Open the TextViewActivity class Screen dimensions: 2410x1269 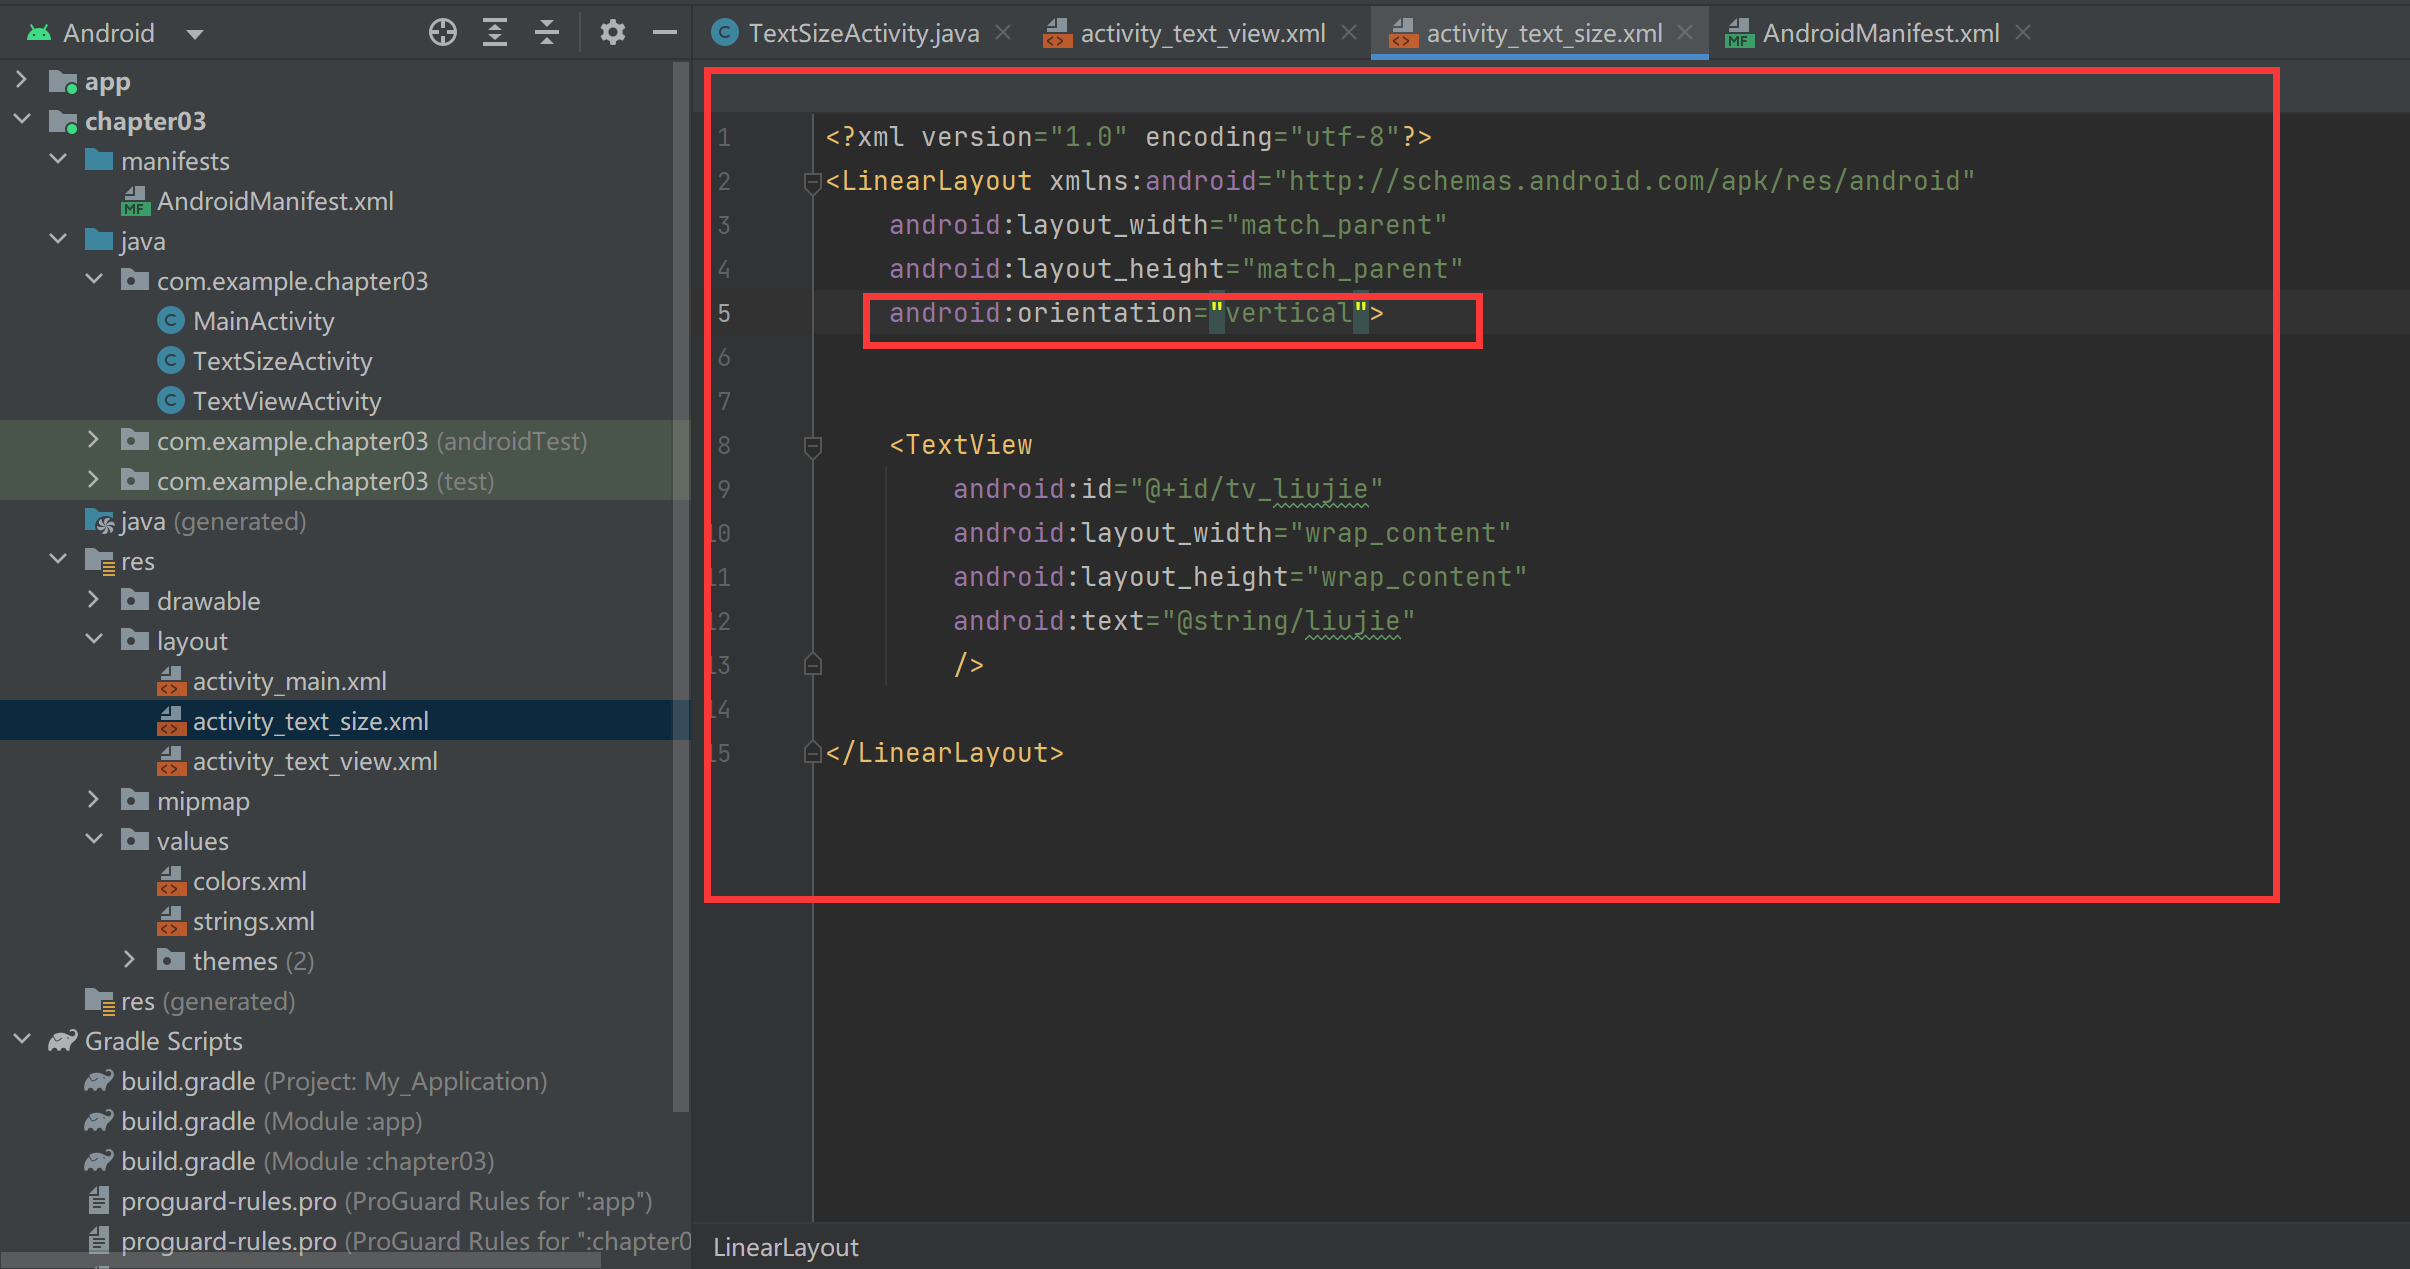(x=287, y=401)
